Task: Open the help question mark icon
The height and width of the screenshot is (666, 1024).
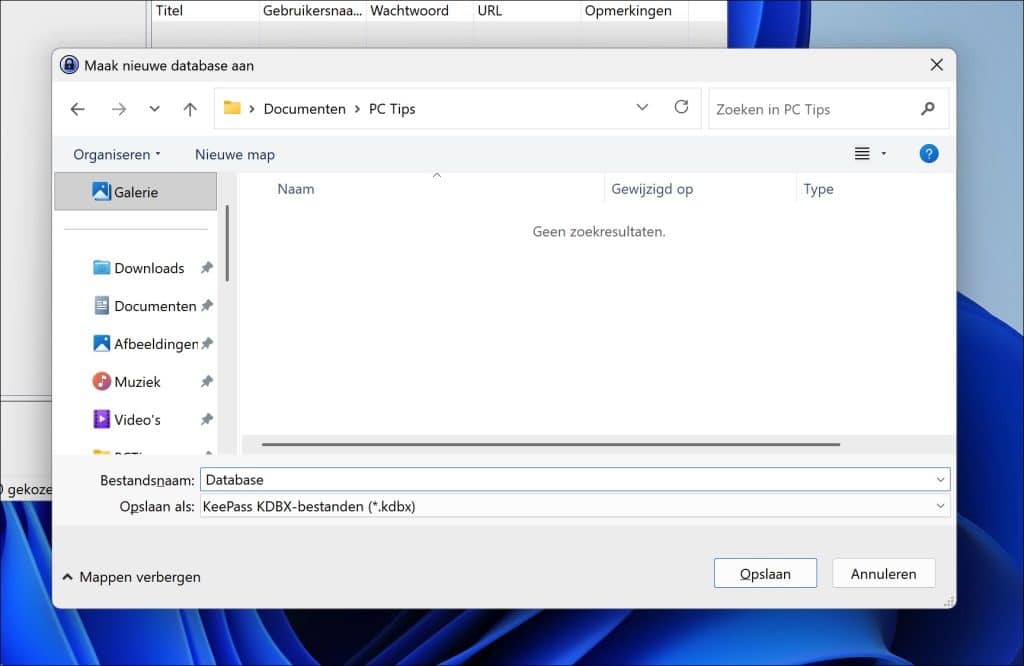Action: click(x=929, y=154)
